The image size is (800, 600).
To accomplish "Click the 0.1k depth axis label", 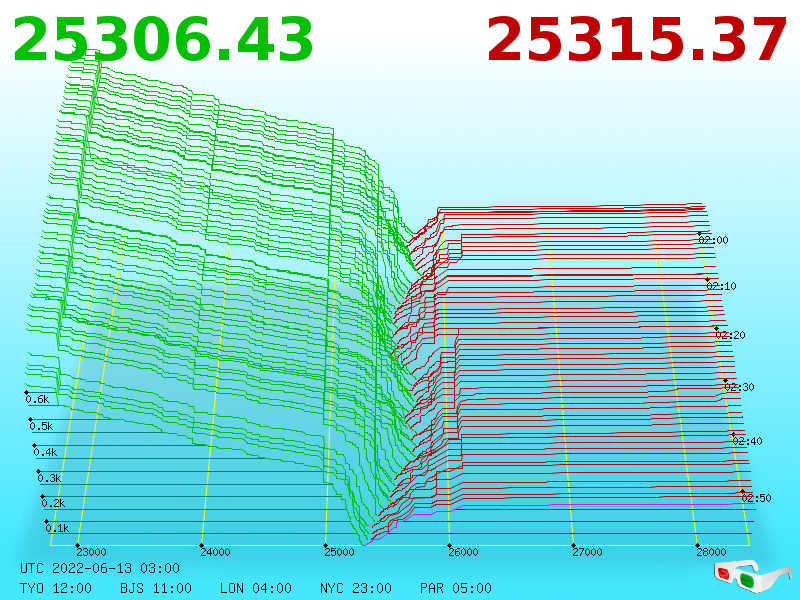I will (58, 529).
